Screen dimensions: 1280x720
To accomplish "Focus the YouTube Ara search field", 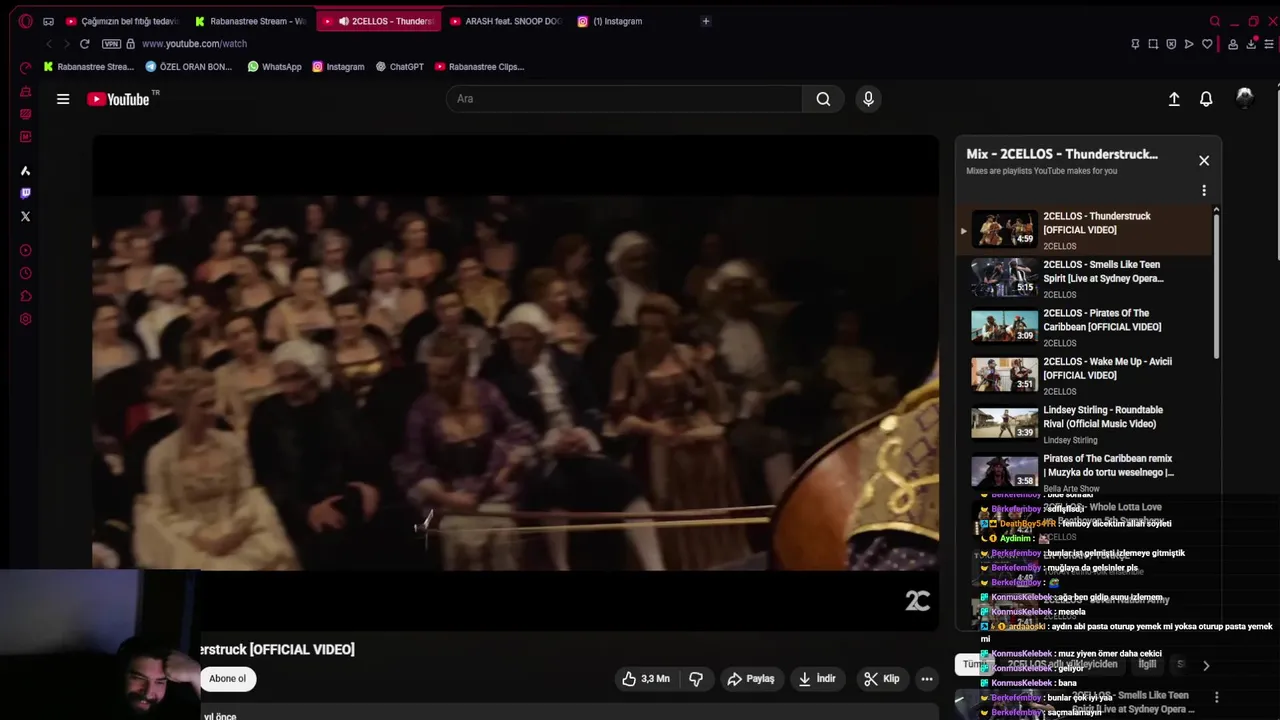I will pyautogui.click(x=624, y=99).
